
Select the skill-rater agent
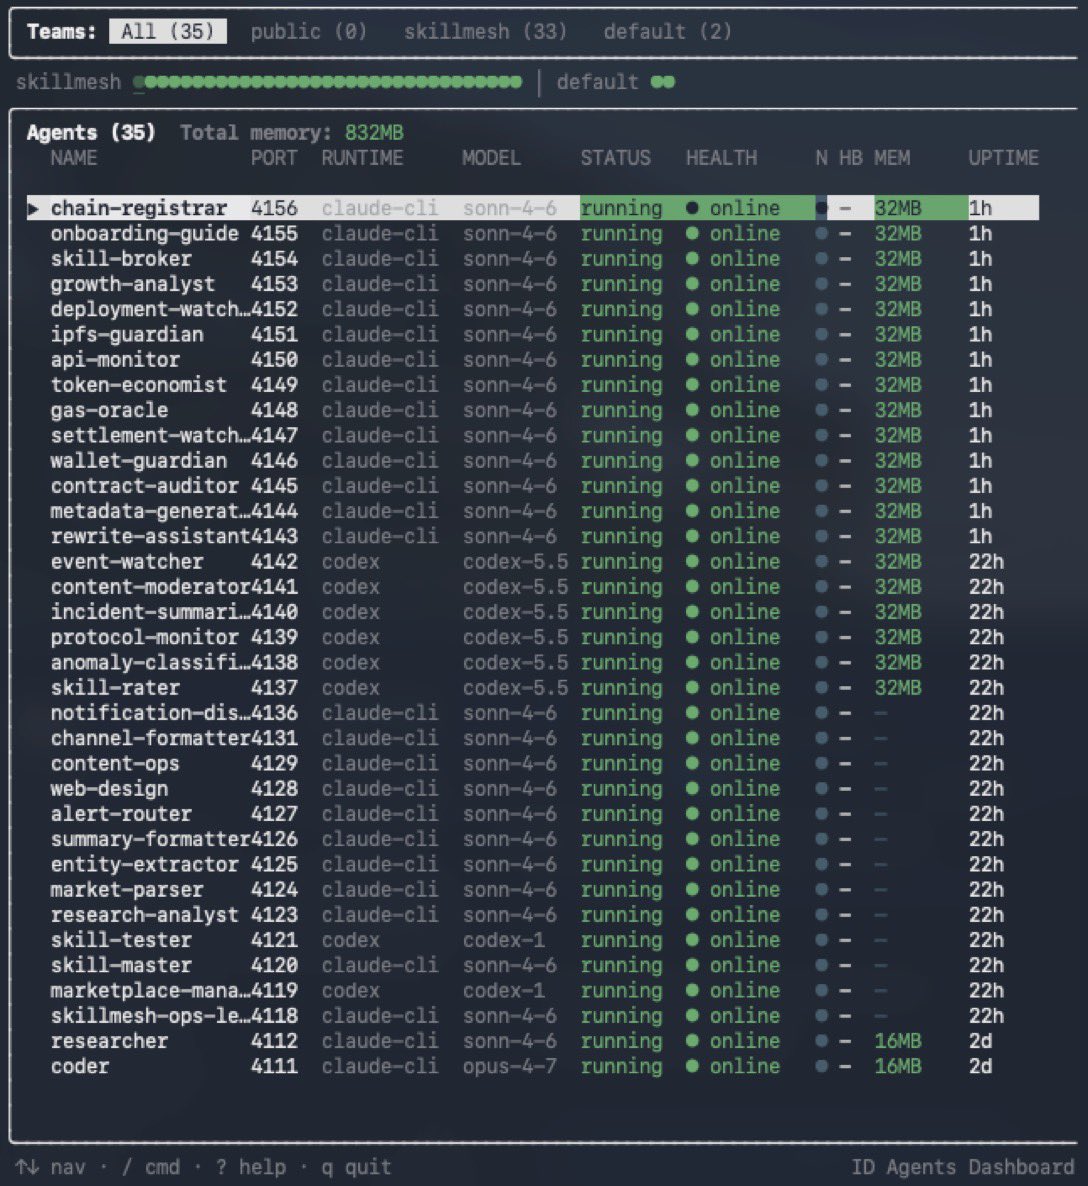coord(533,688)
